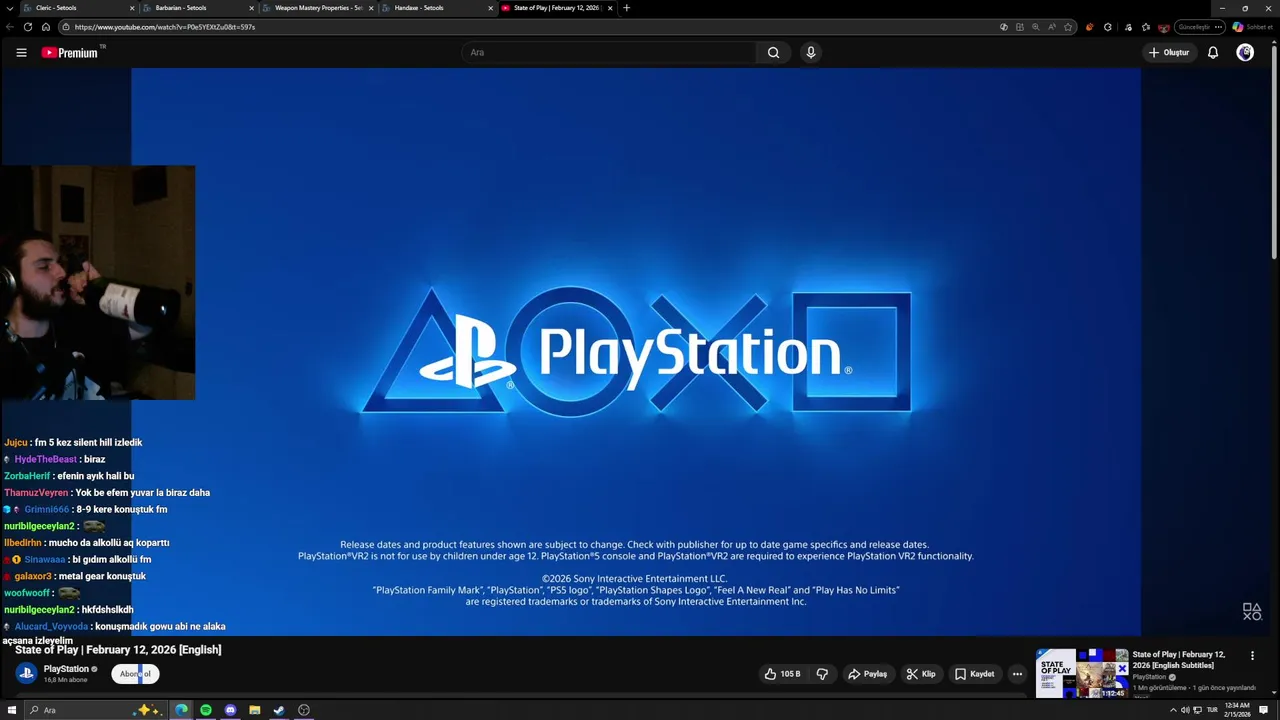The height and width of the screenshot is (720, 1280).
Task: Open more actions three-dot menu under video
Action: point(1018,674)
